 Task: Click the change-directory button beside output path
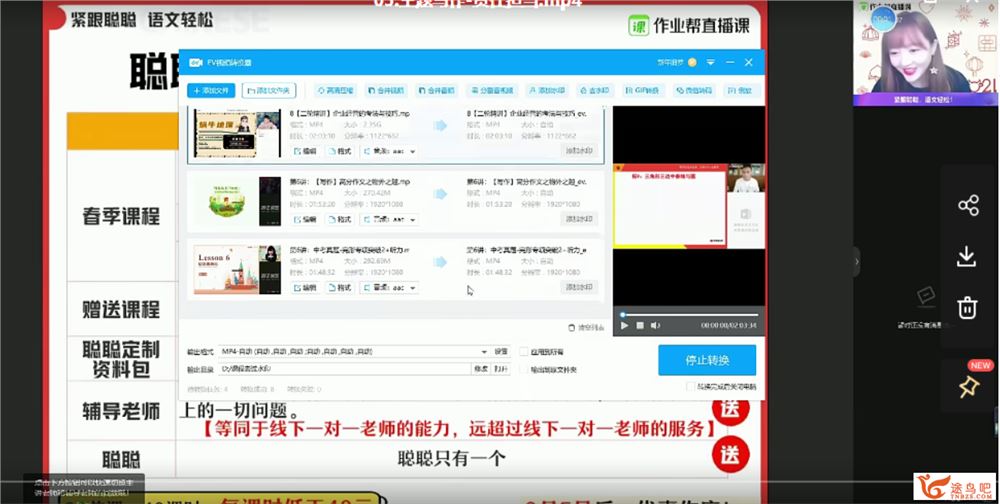[481, 369]
